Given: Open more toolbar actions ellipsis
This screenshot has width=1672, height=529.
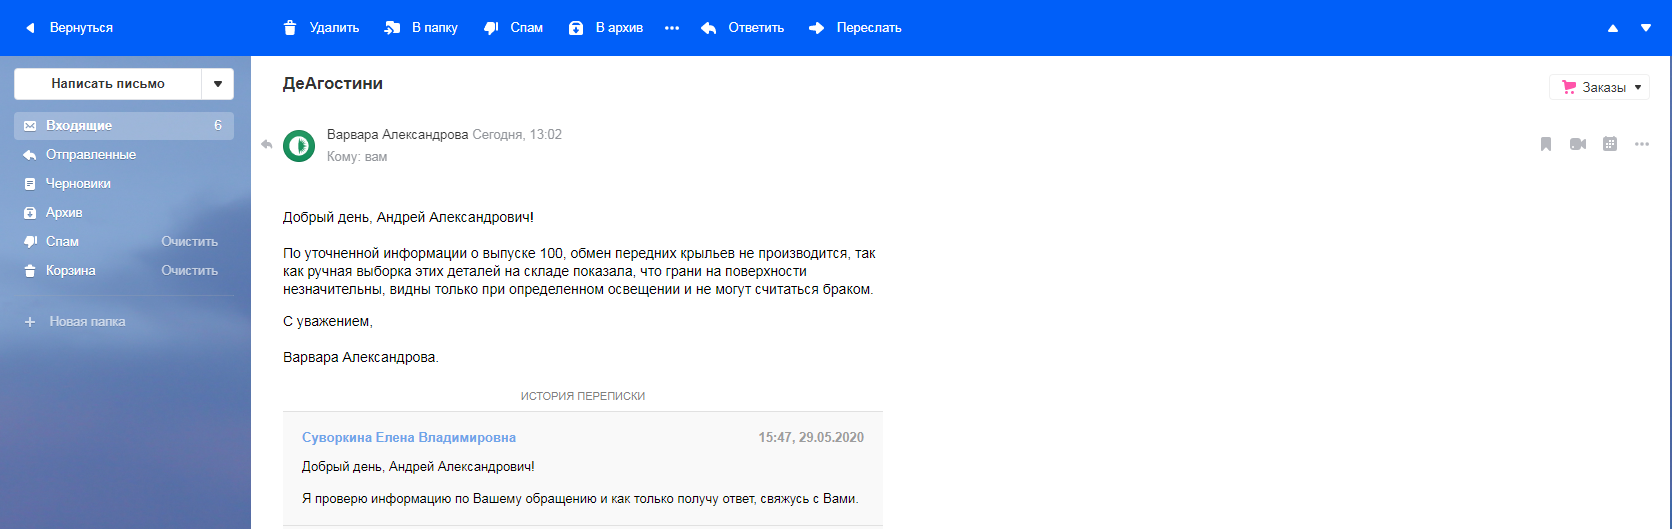Looking at the screenshot, I should [x=672, y=28].
